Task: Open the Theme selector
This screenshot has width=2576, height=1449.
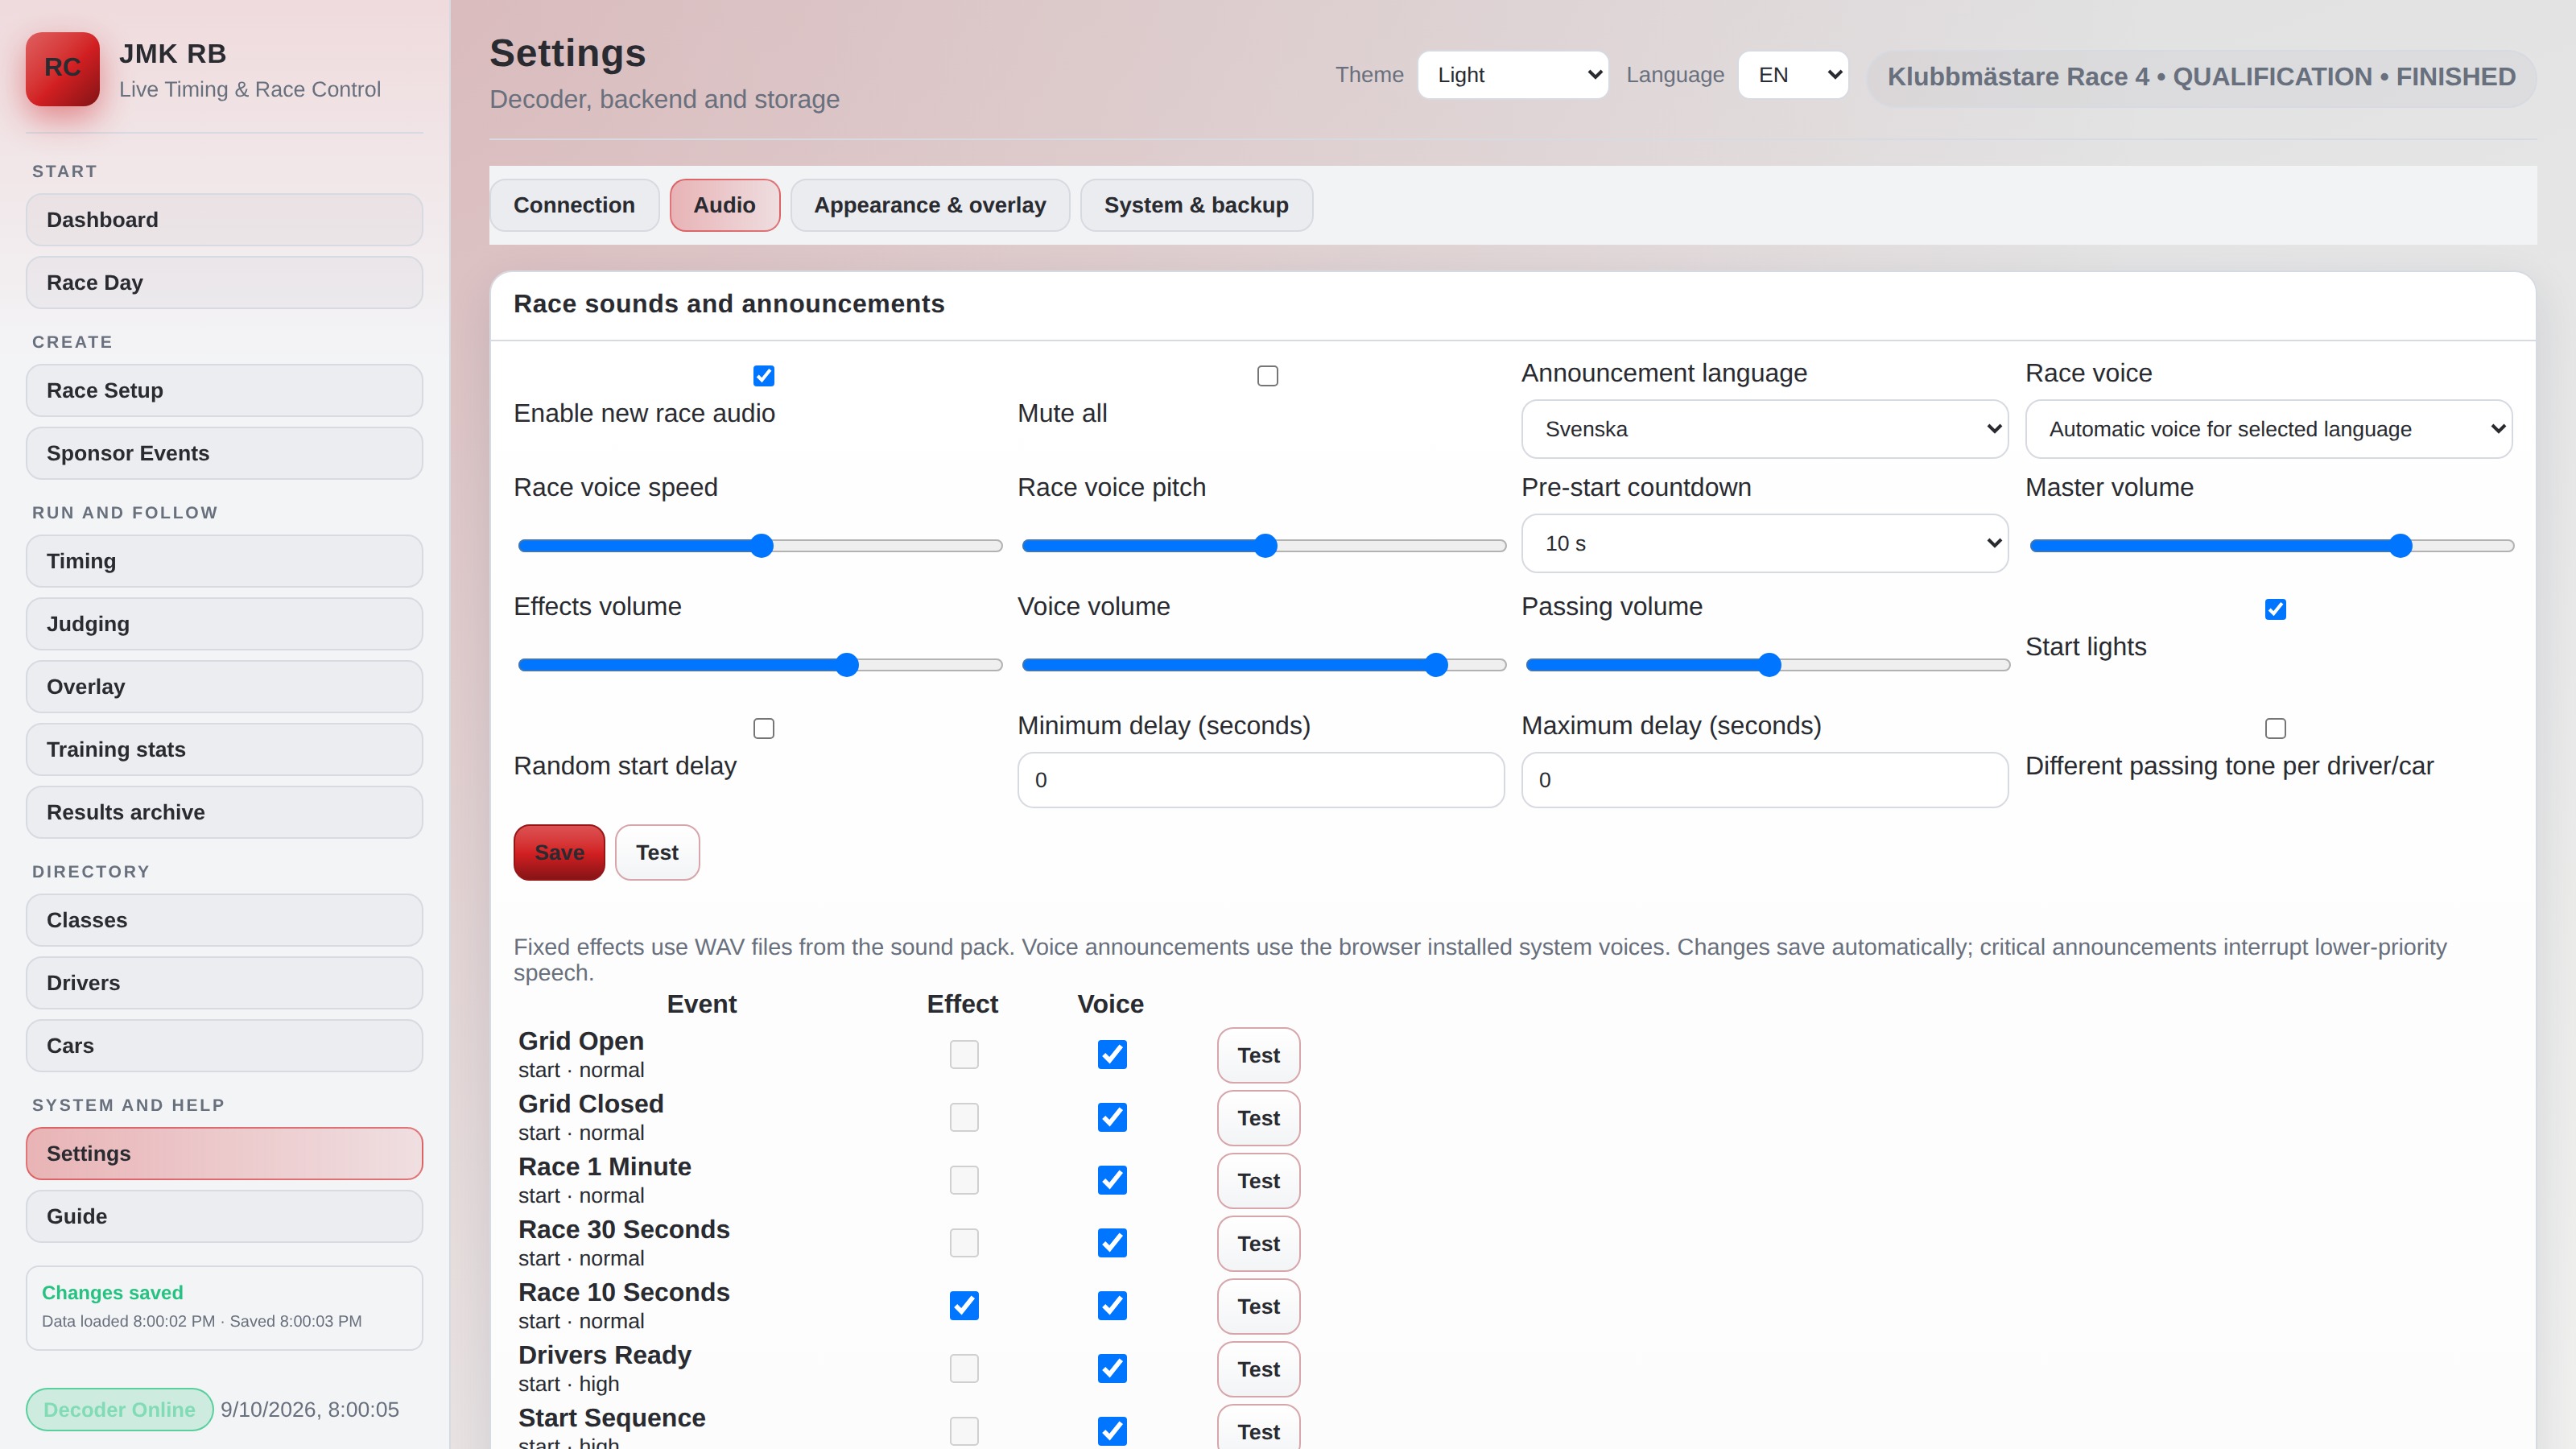Action: click(x=1512, y=75)
